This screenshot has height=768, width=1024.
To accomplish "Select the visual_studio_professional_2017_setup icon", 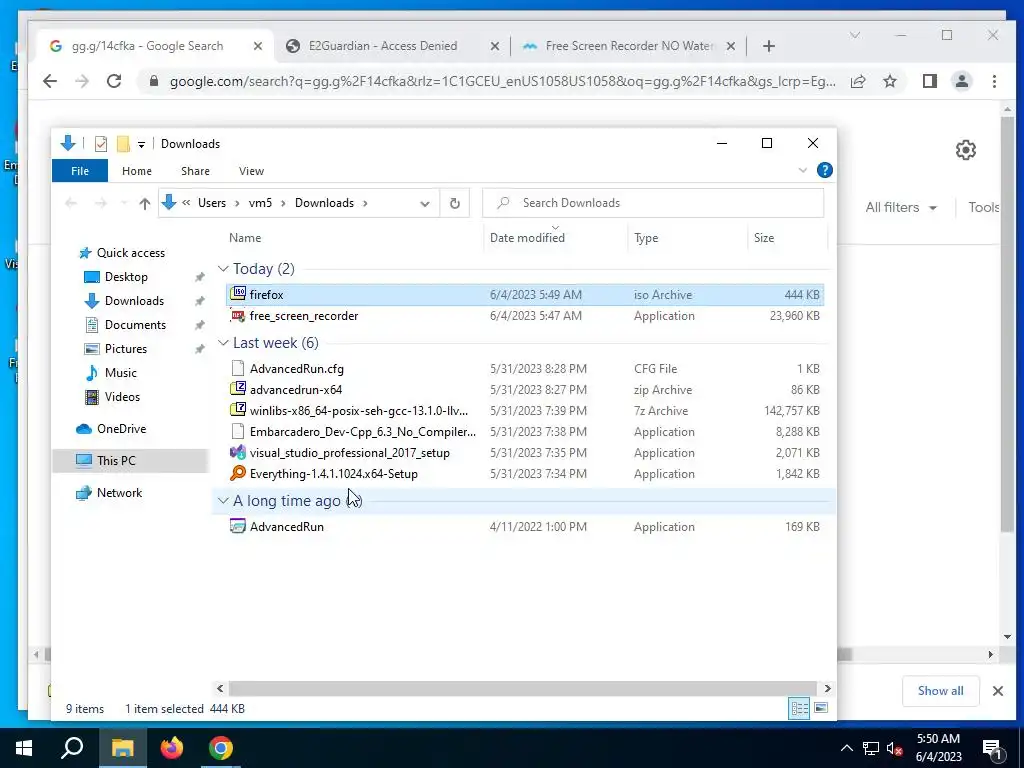I will pos(238,453).
